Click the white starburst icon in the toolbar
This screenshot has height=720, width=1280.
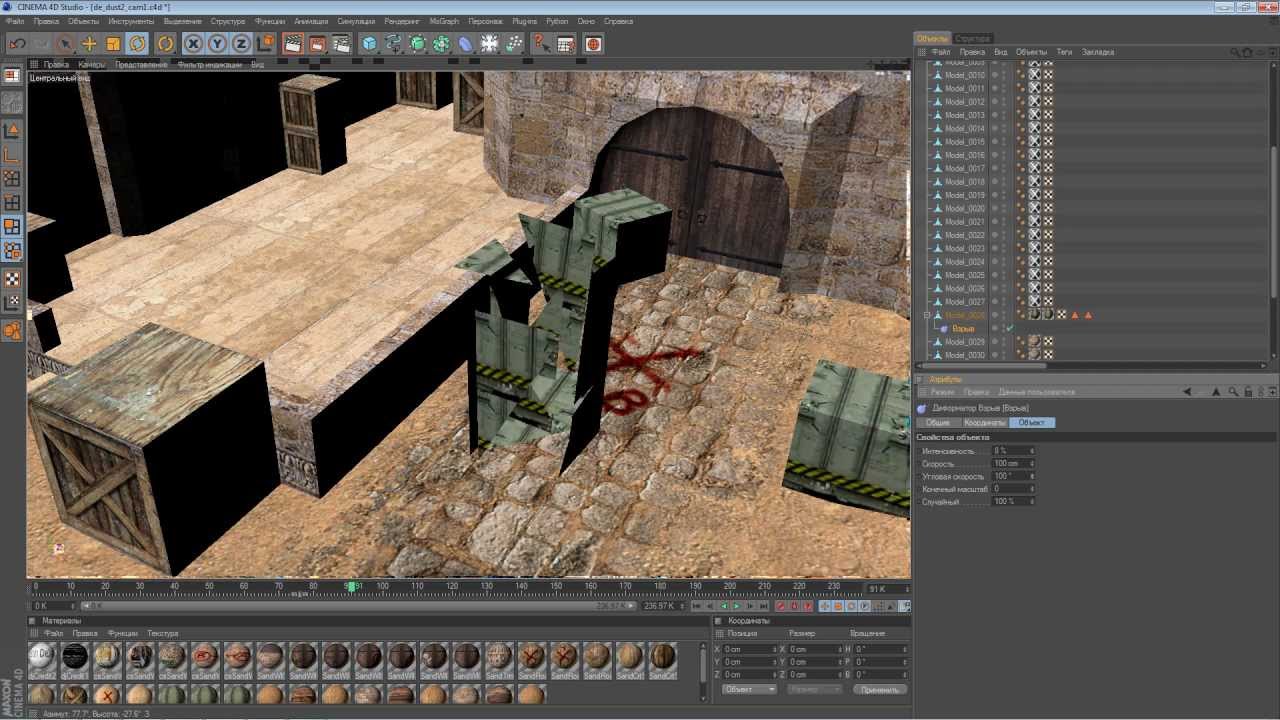tap(490, 44)
